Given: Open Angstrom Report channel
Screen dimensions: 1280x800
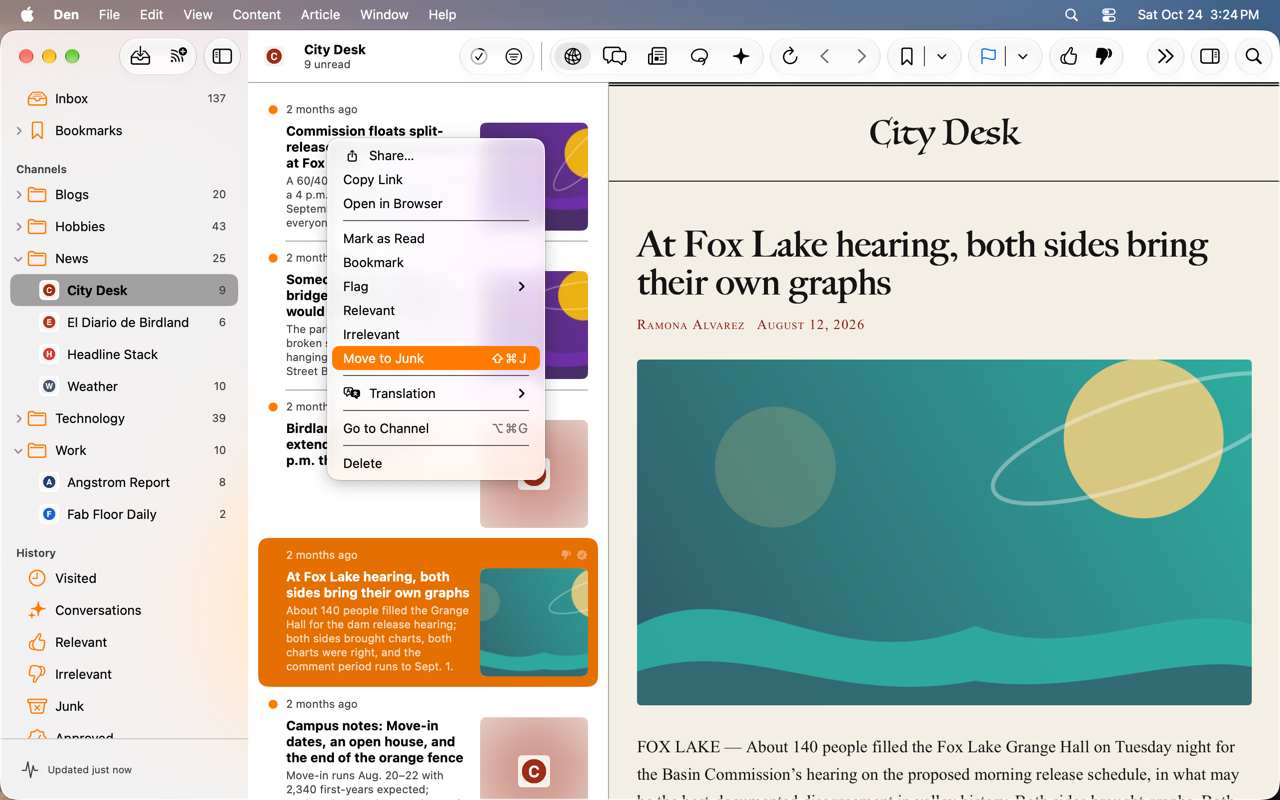Looking at the screenshot, I should coord(124,482).
